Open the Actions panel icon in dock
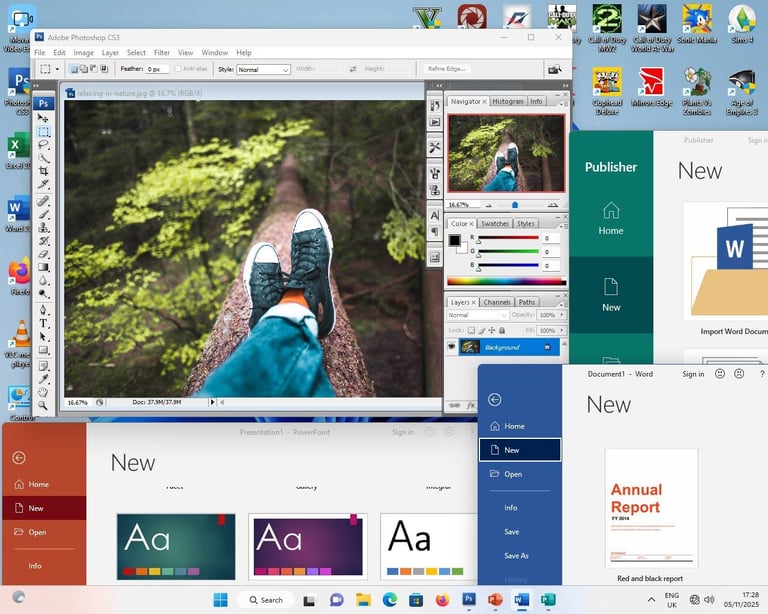The width and height of the screenshot is (768, 614). [x=434, y=122]
